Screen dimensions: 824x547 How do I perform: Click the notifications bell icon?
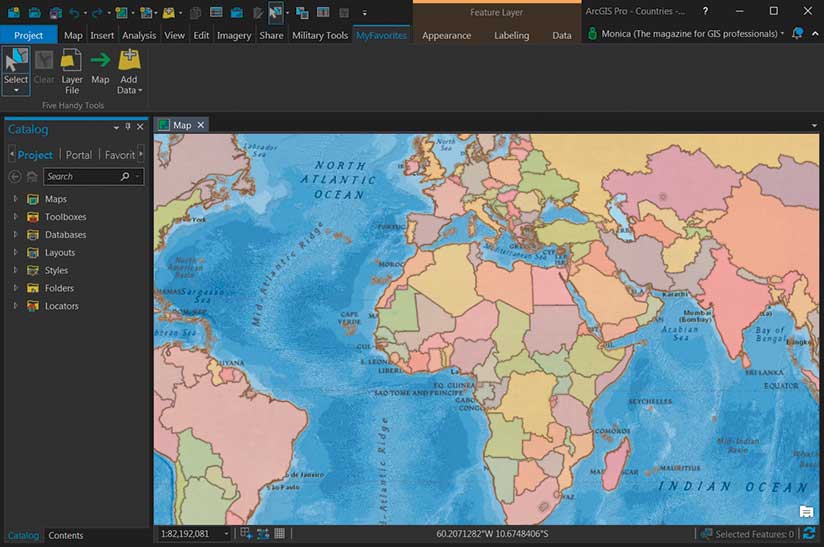pos(797,34)
